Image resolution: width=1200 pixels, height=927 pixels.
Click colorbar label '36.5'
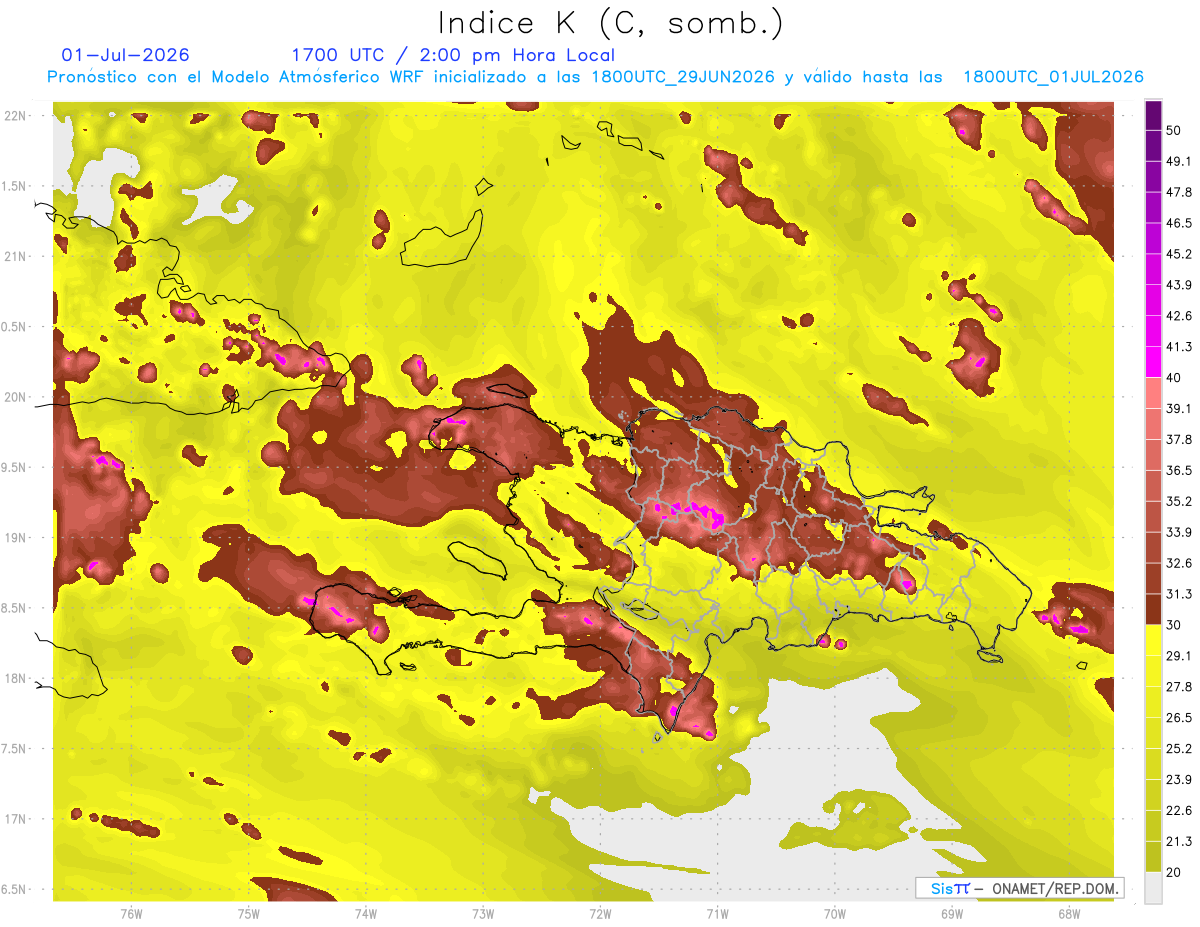click(x=1179, y=470)
